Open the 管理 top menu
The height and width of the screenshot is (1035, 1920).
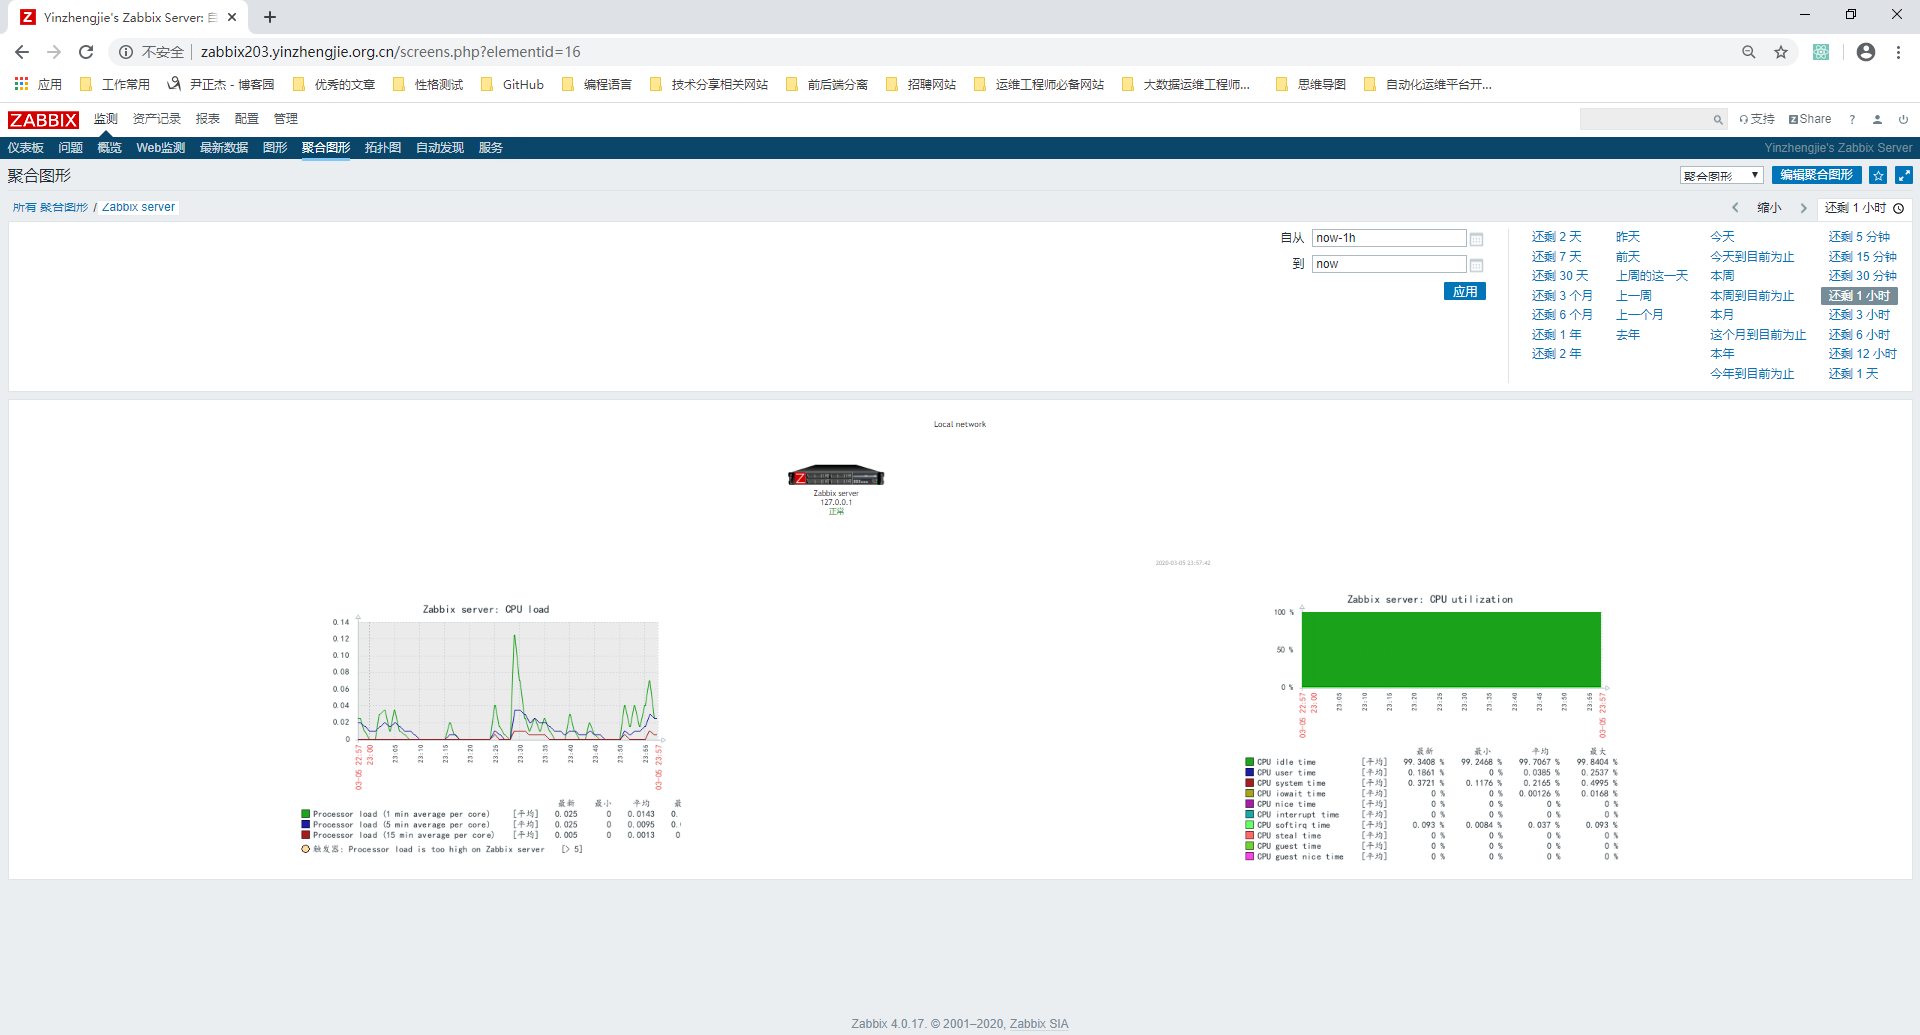point(286,119)
